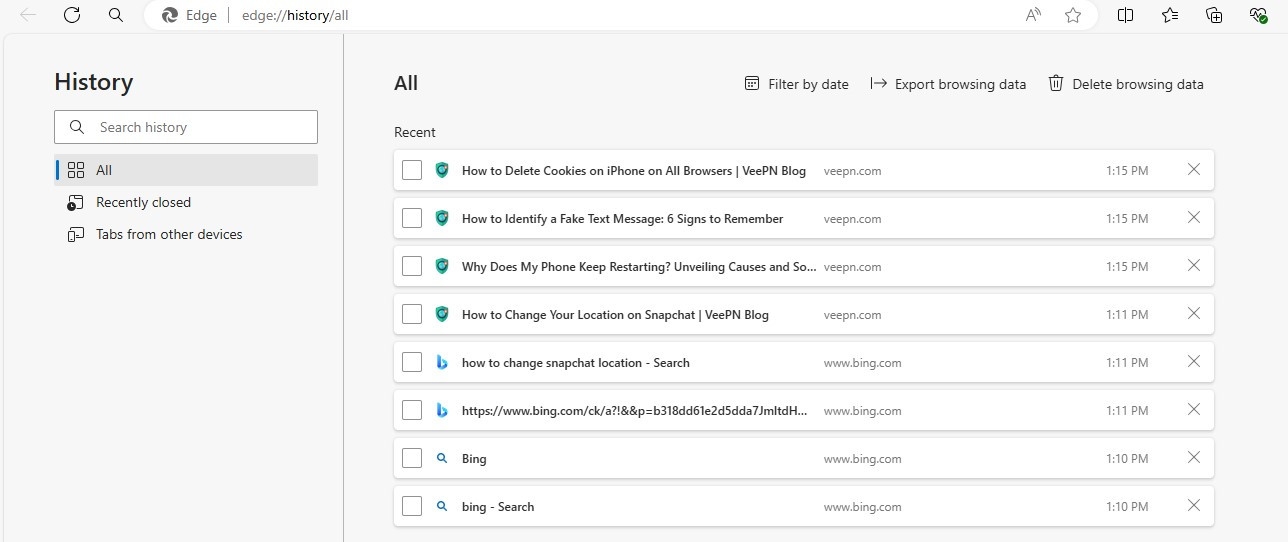
Task: Open How to Delete Cookies on iPhone link
Action: click(x=634, y=171)
